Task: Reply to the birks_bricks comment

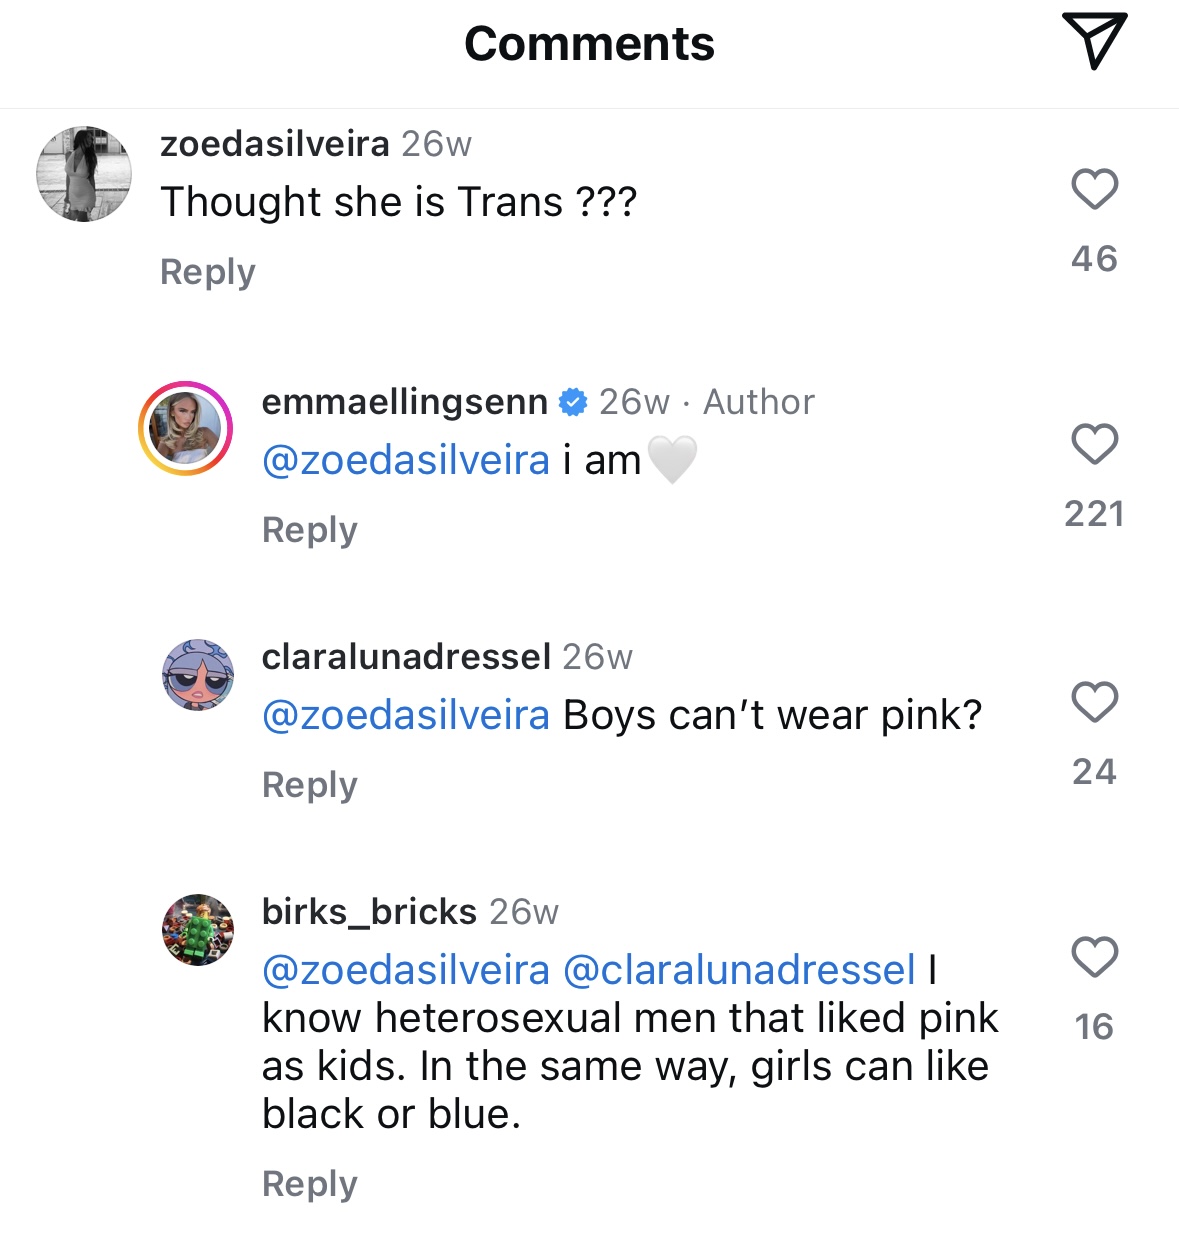Action: click(309, 1184)
